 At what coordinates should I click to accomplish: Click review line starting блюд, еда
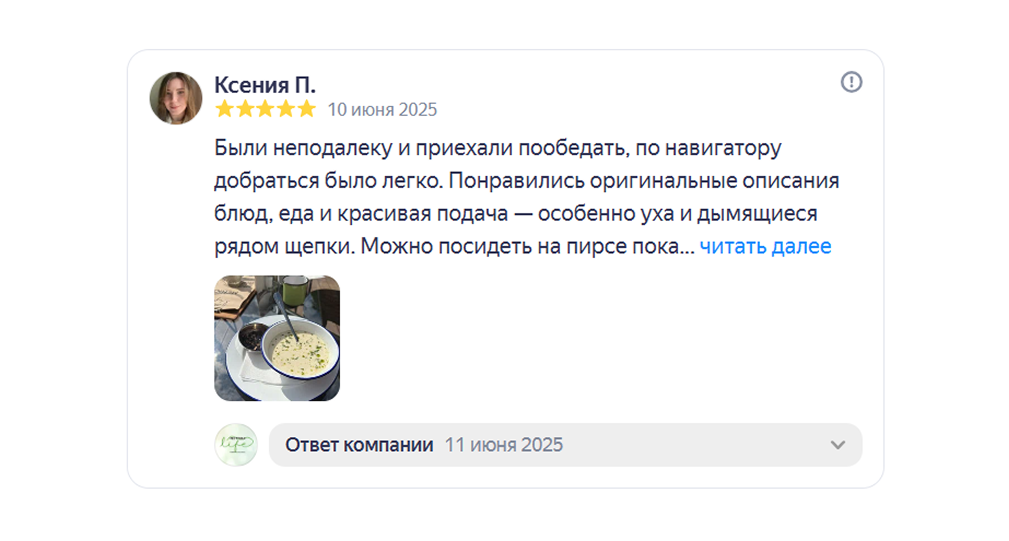[515, 214]
